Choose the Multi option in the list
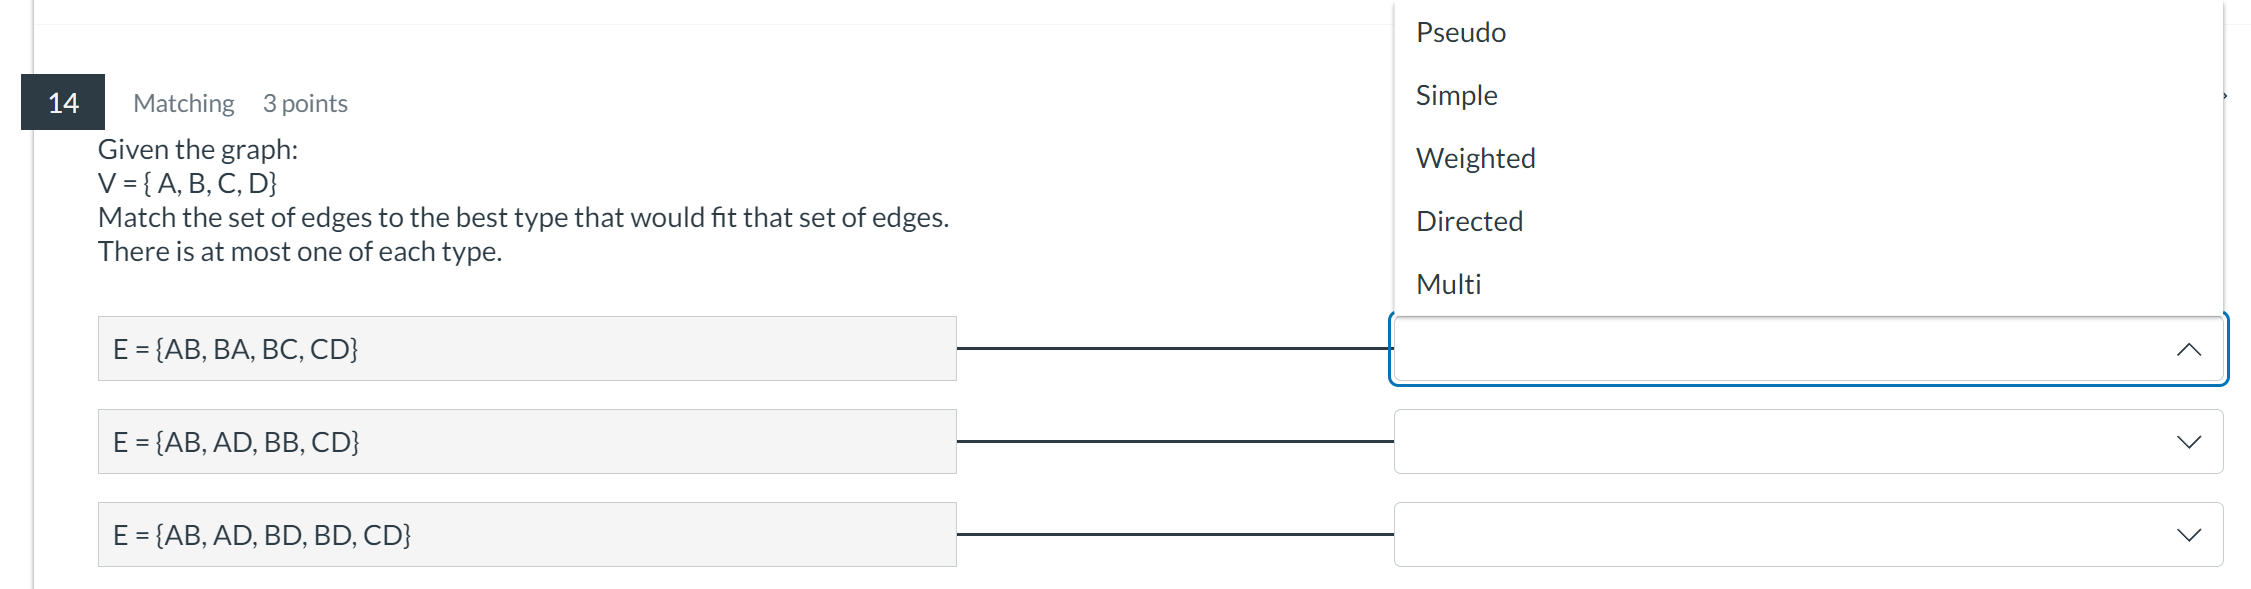2251x589 pixels. click(x=1448, y=284)
